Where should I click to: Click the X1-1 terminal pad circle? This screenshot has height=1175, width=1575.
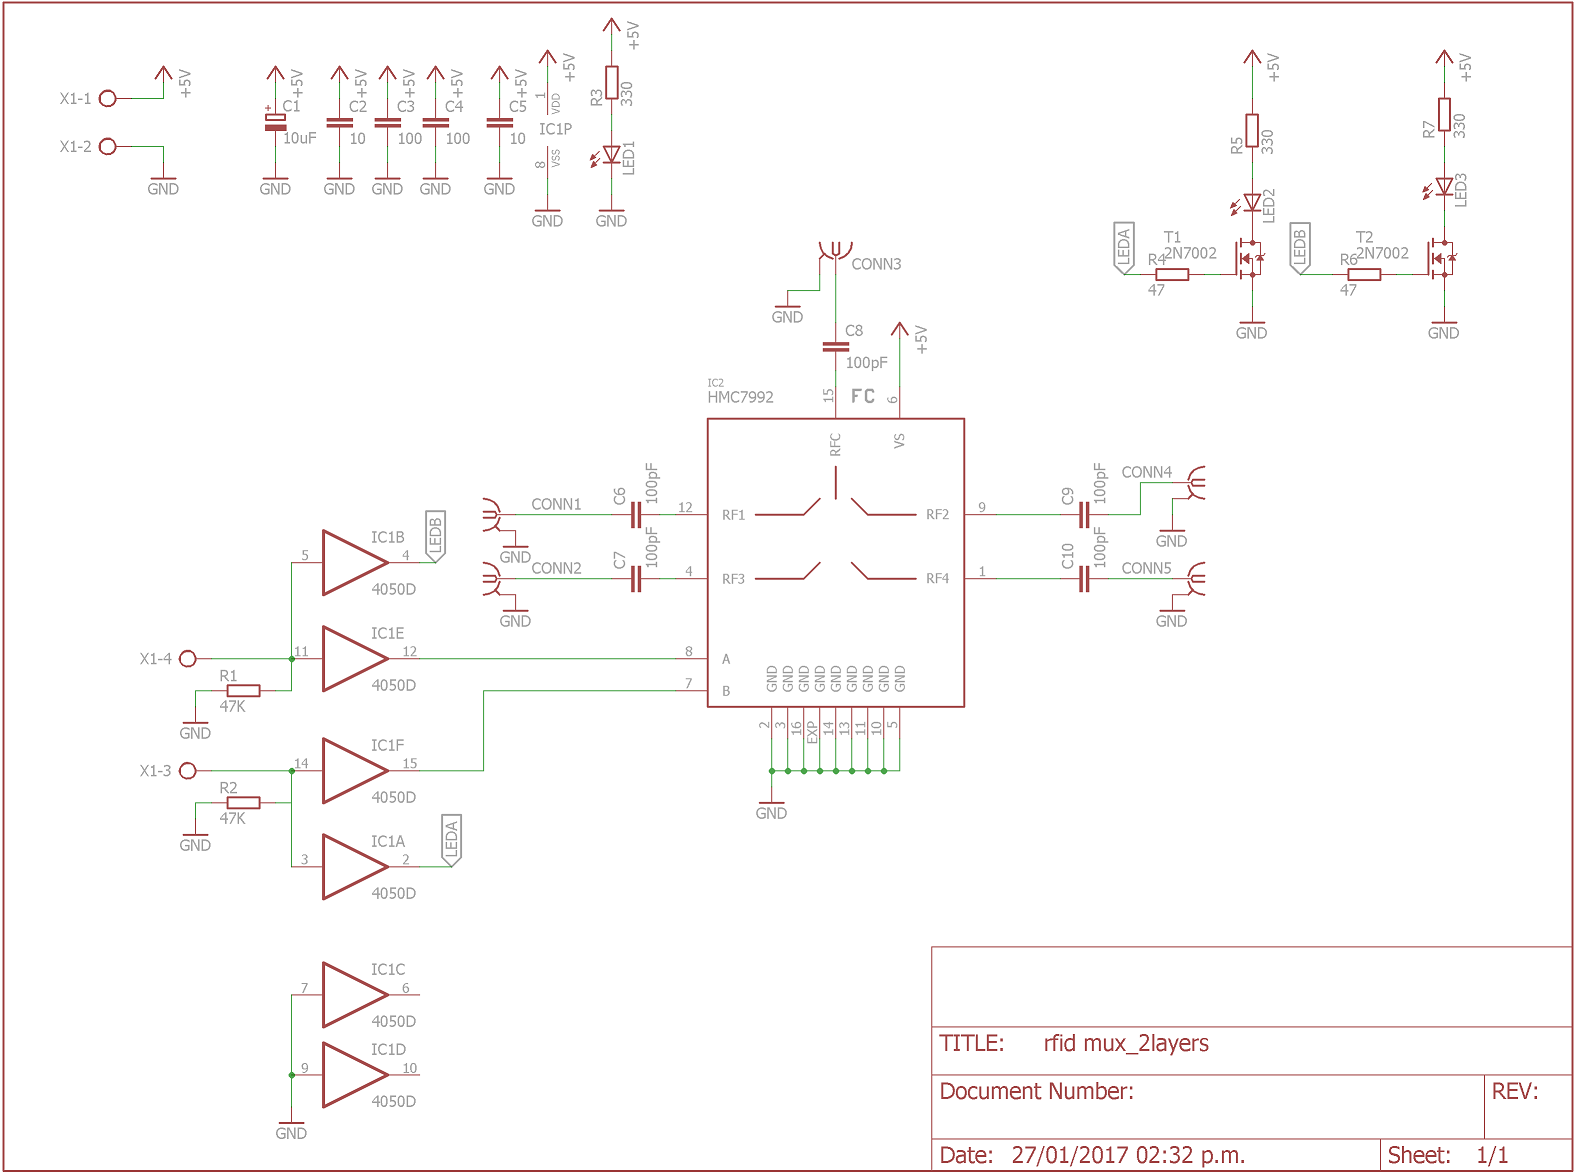click(x=108, y=98)
